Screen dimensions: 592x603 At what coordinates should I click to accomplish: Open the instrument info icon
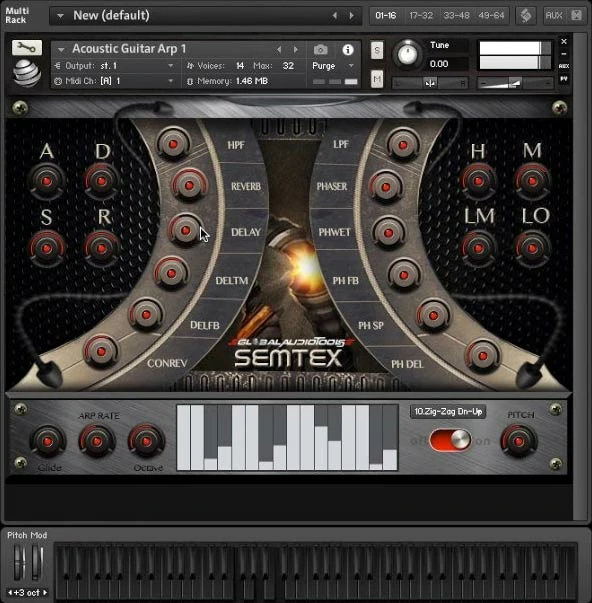tap(348, 50)
